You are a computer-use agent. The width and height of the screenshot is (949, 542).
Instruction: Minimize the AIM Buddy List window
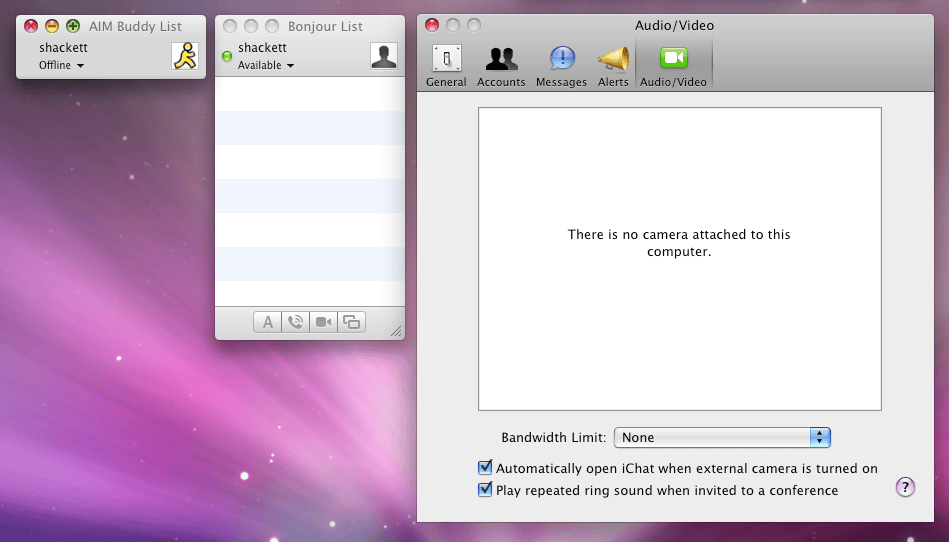tap(52, 26)
